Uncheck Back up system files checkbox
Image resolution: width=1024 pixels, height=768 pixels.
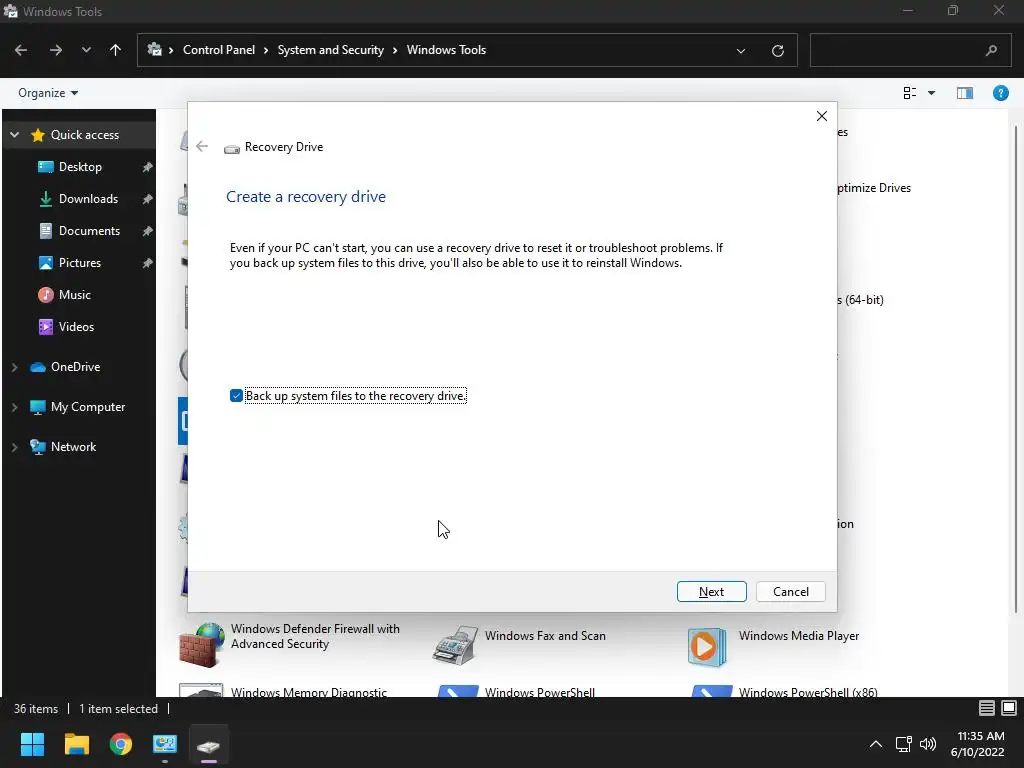pos(236,396)
